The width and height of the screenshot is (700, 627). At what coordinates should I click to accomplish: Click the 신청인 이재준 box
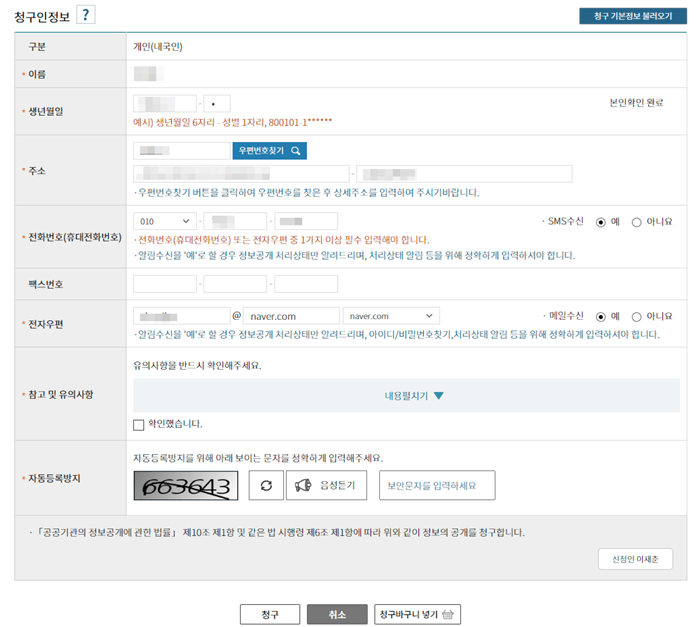635,559
